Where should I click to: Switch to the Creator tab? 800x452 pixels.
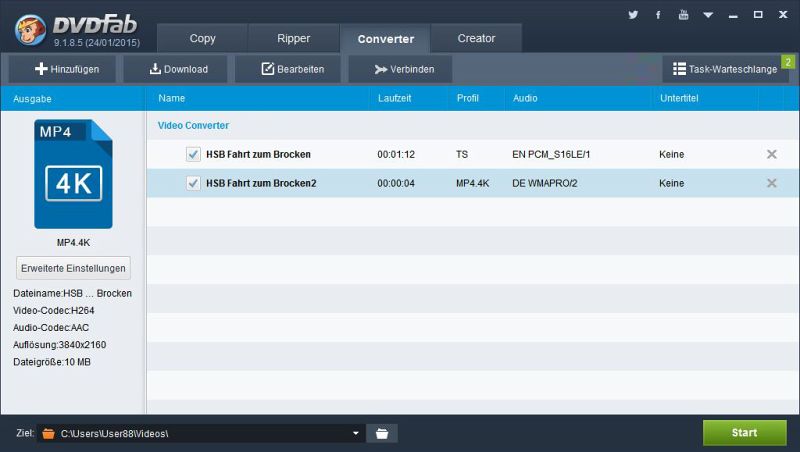tap(476, 38)
